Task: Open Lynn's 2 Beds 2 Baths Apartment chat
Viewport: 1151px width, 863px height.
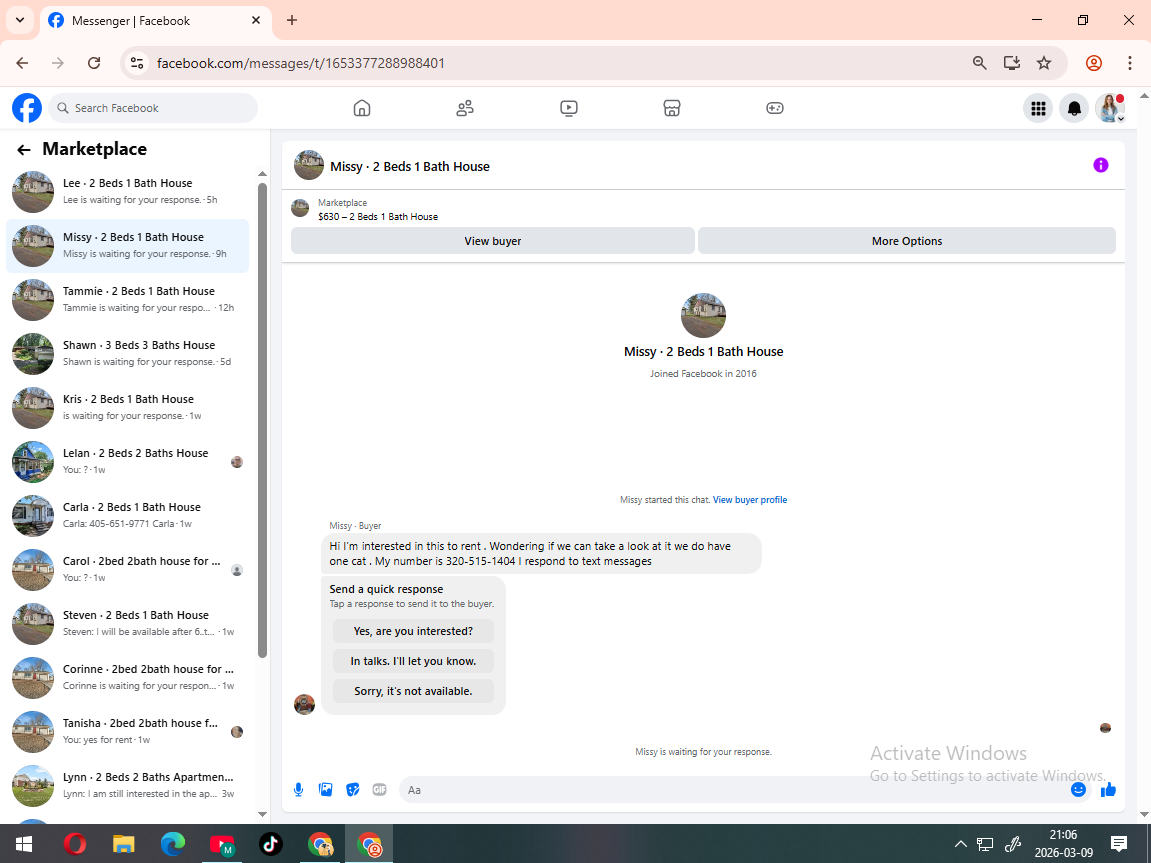Action: coord(128,785)
